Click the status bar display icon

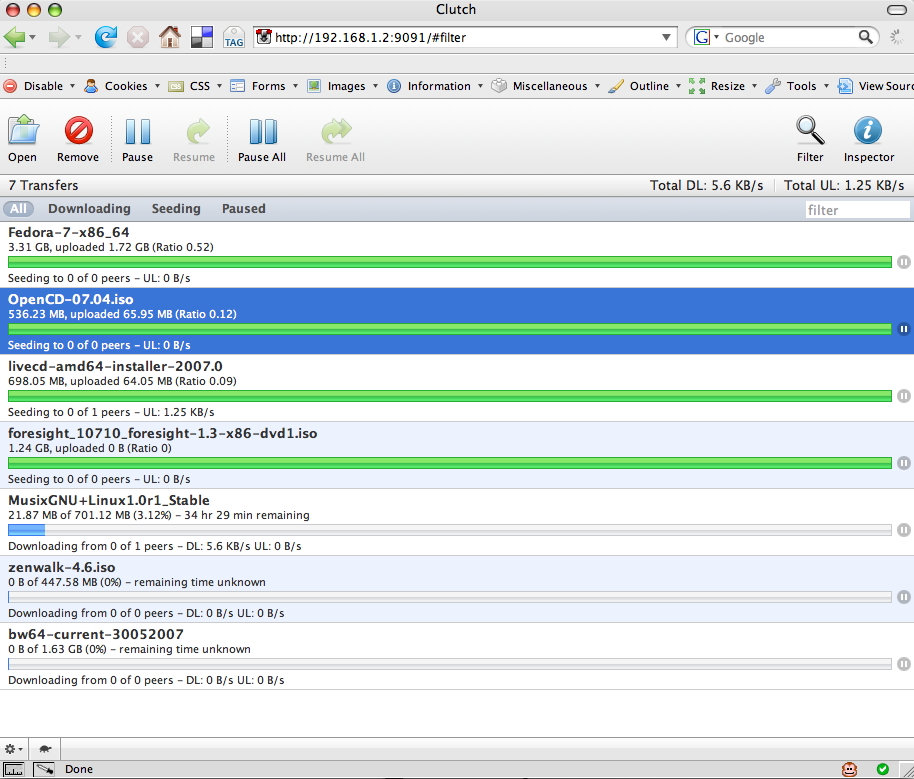pyautogui.click(x=14, y=769)
